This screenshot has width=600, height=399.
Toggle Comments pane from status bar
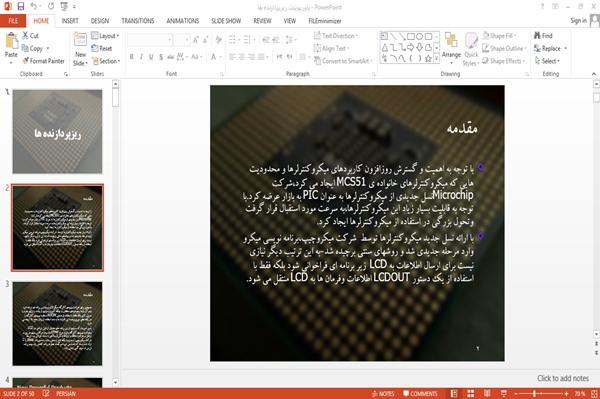pos(420,394)
